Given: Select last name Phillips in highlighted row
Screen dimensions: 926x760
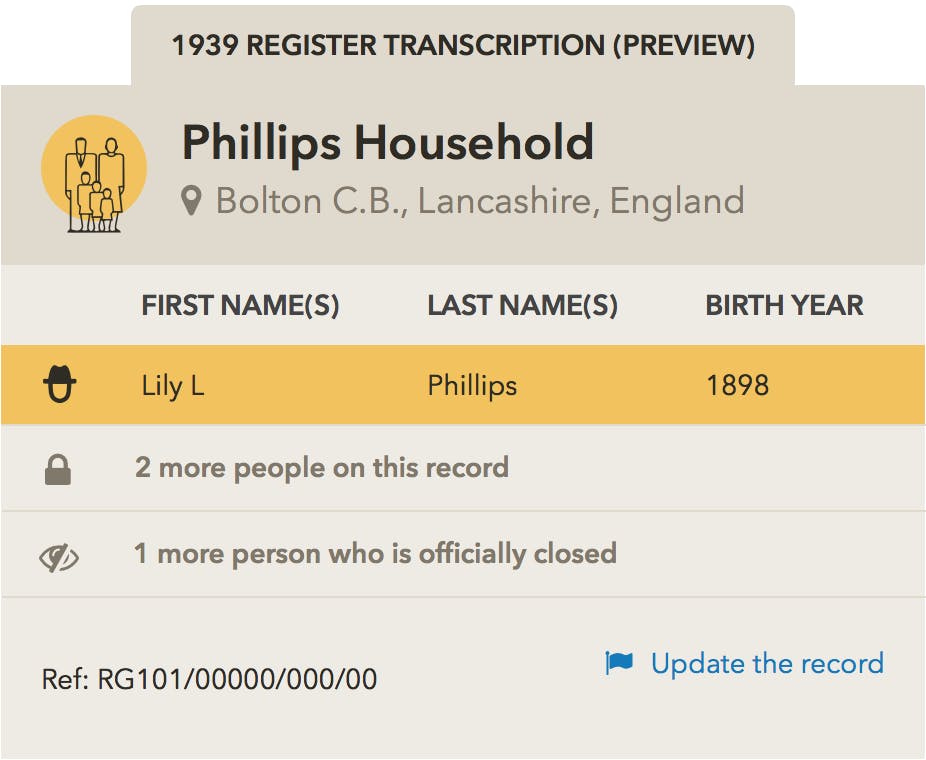Looking at the screenshot, I should [472, 386].
